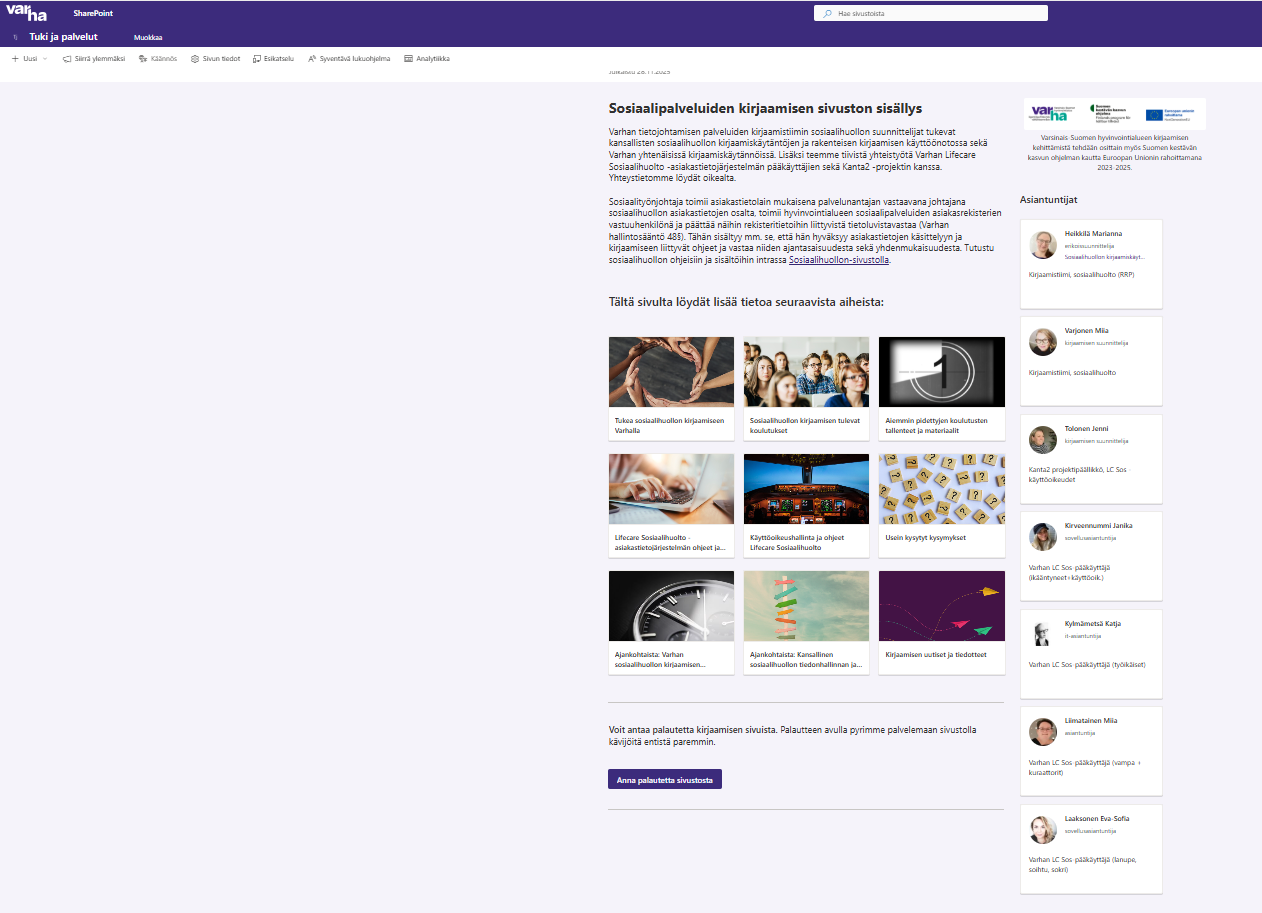
Task: Click the Esikatselu preview icon
Action: point(257,59)
